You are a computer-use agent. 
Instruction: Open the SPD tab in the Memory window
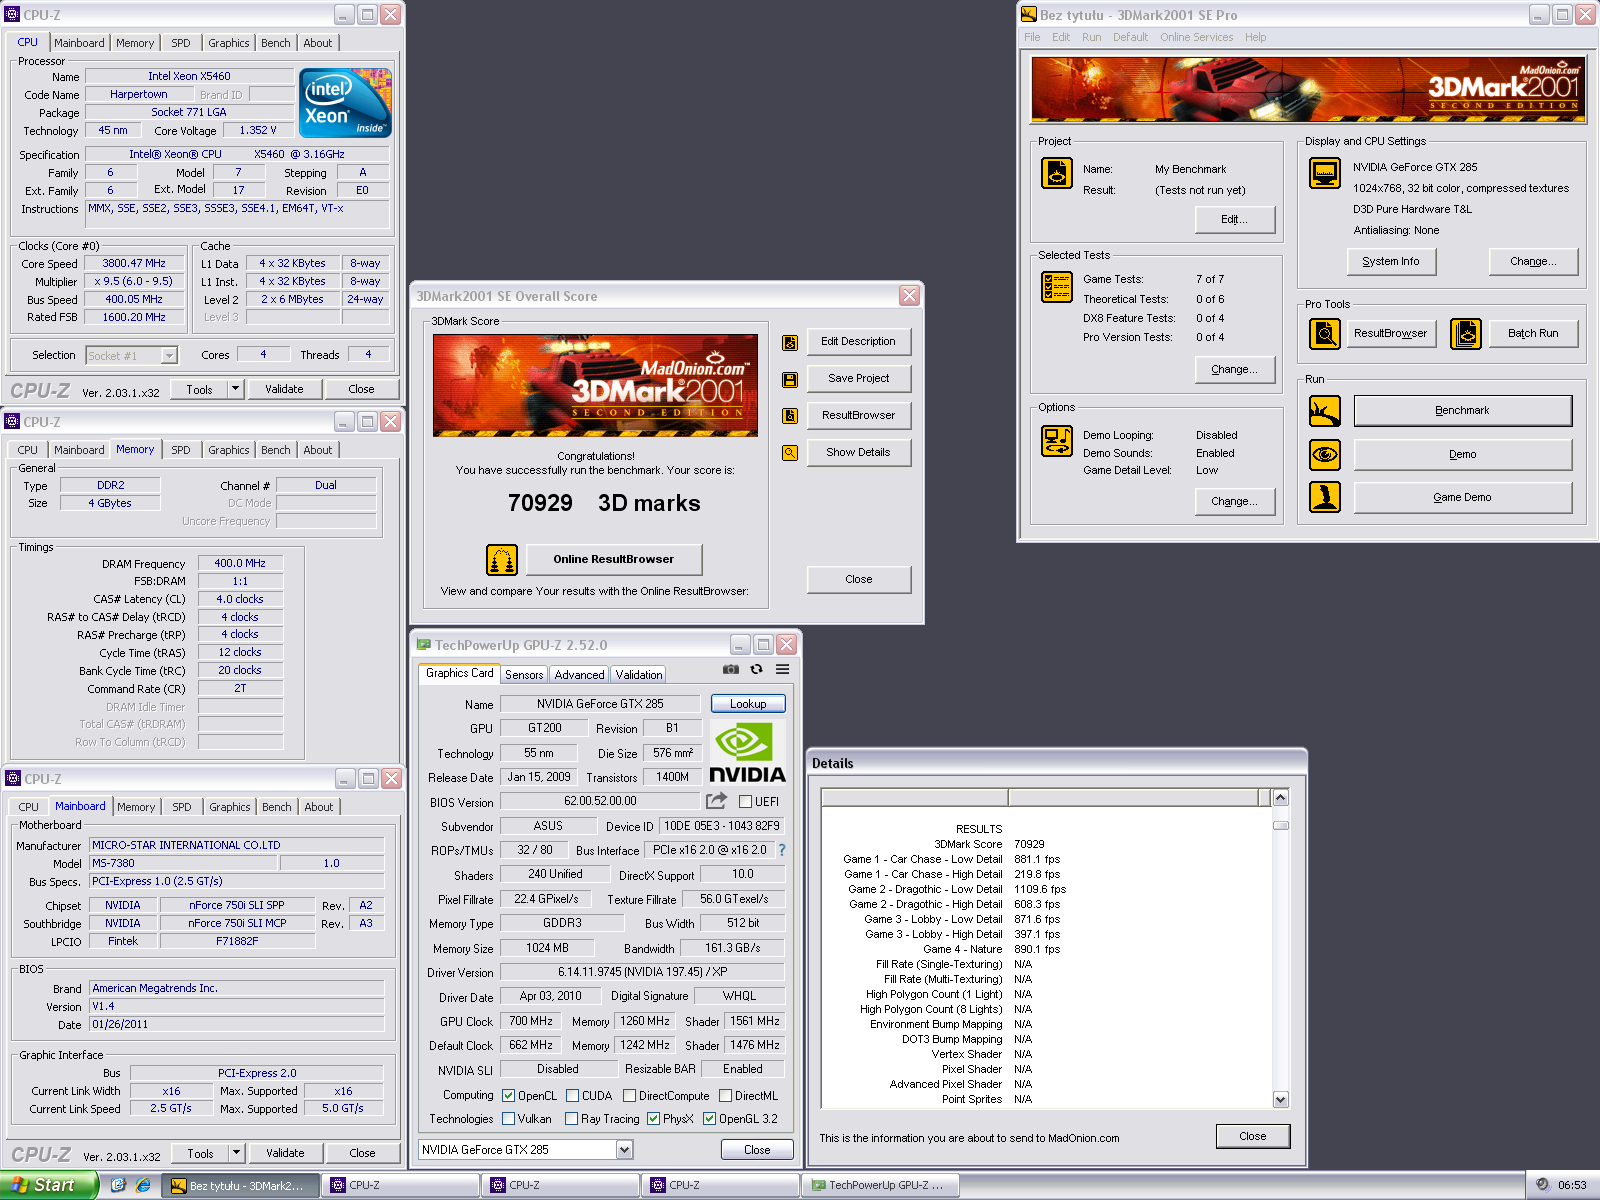181,450
